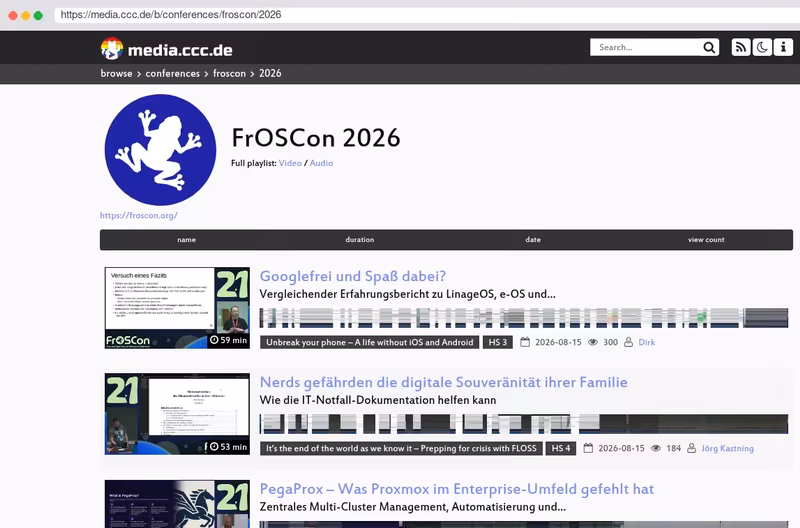Image resolution: width=800 pixels, height=528 pixels.
Task: Click the search magnifier icon
Action: (x=709, y=47)
